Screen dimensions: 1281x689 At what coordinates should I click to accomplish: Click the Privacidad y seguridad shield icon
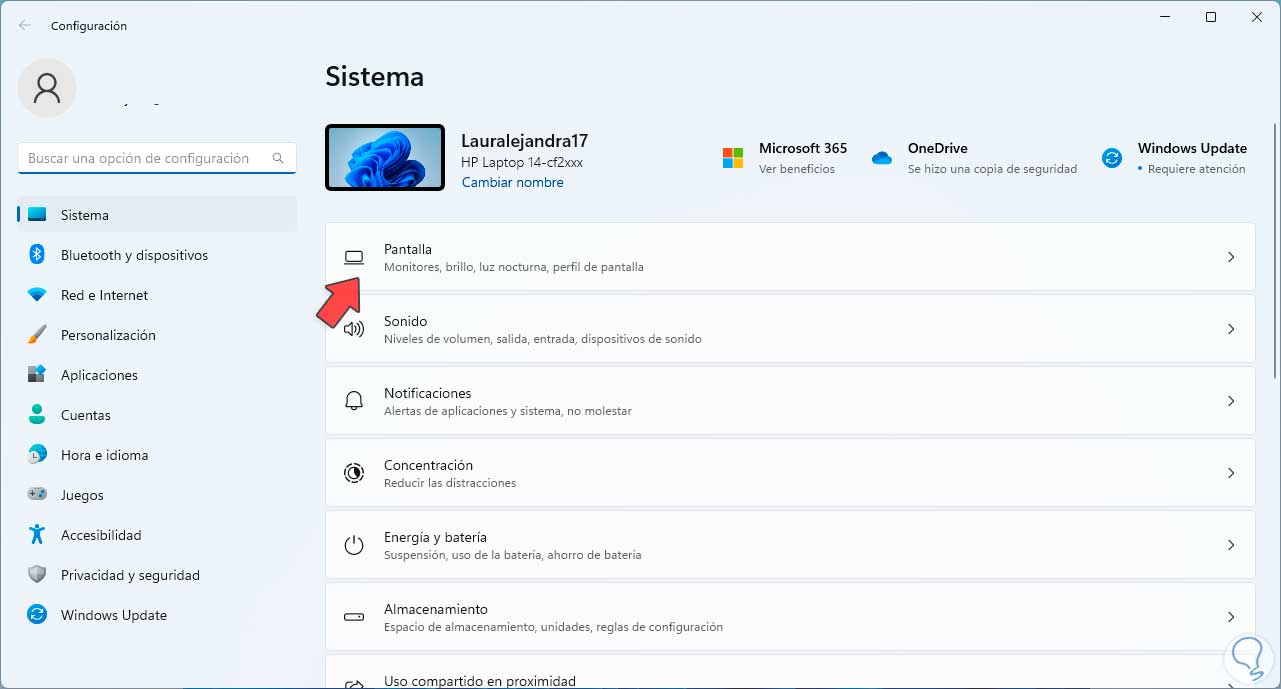coord(37,575)
